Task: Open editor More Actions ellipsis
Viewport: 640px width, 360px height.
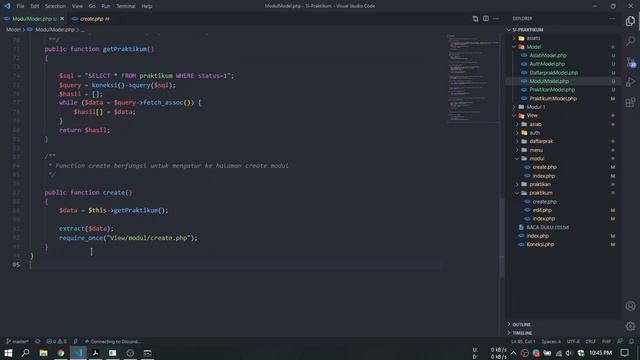Action: 496,19
